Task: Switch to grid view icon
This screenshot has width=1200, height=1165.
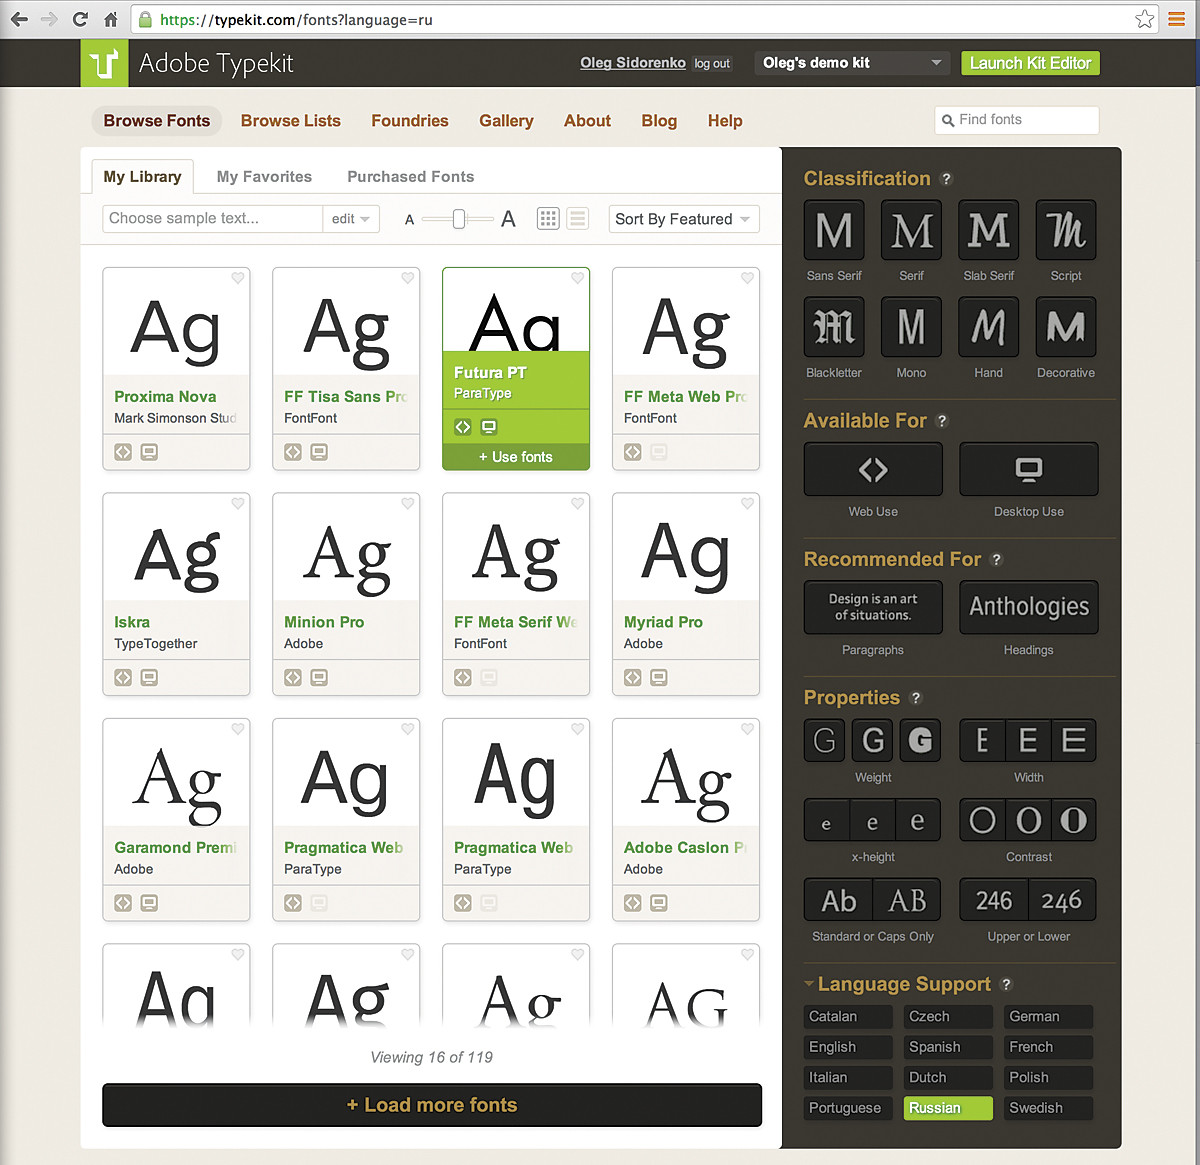Action: [x=548, y=219]
